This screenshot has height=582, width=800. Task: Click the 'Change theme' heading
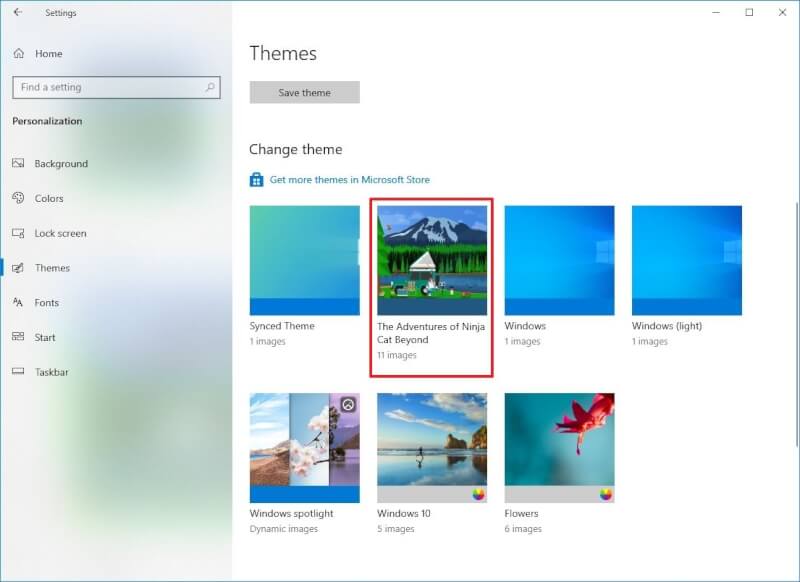(x=296, y=149)
